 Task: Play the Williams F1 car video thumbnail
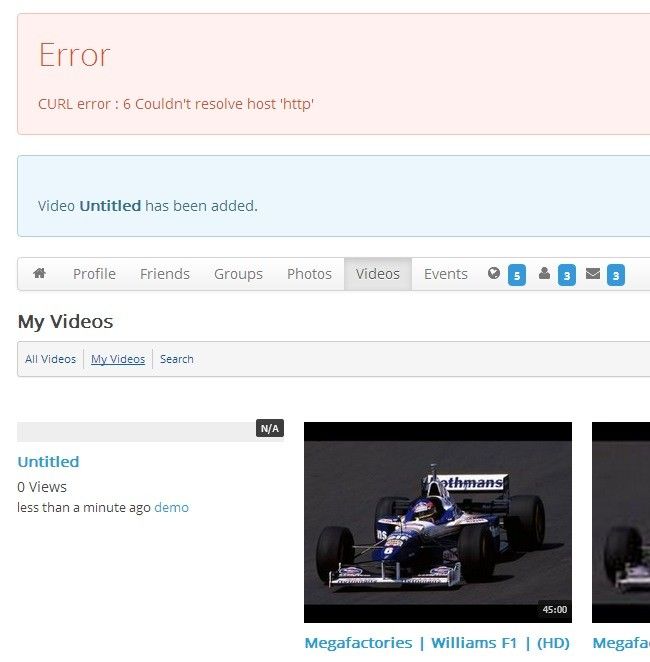(x=438, y=522)
